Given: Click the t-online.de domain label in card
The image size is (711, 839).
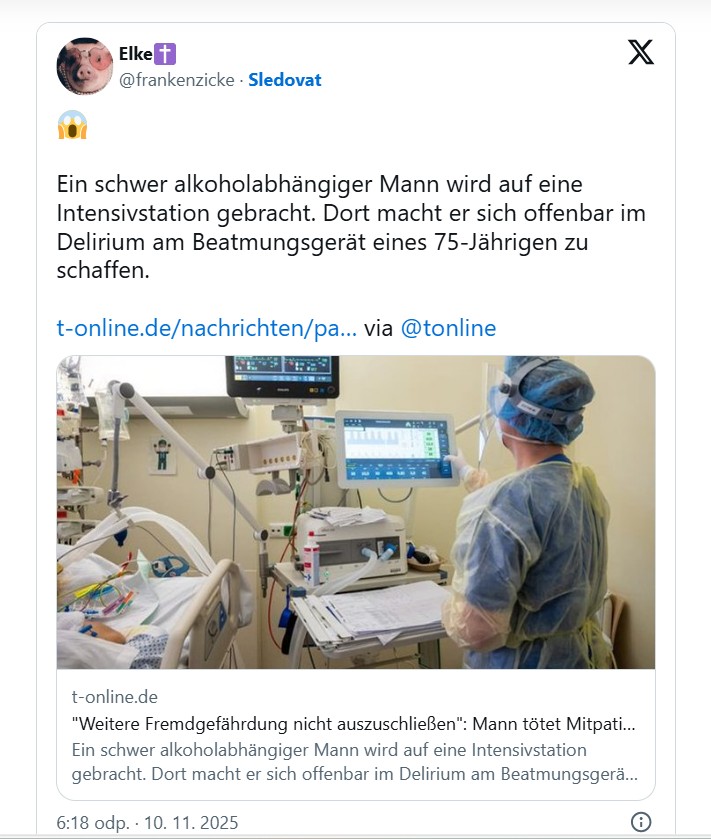Looking at the screenshot, I should (x=115, y=697).
